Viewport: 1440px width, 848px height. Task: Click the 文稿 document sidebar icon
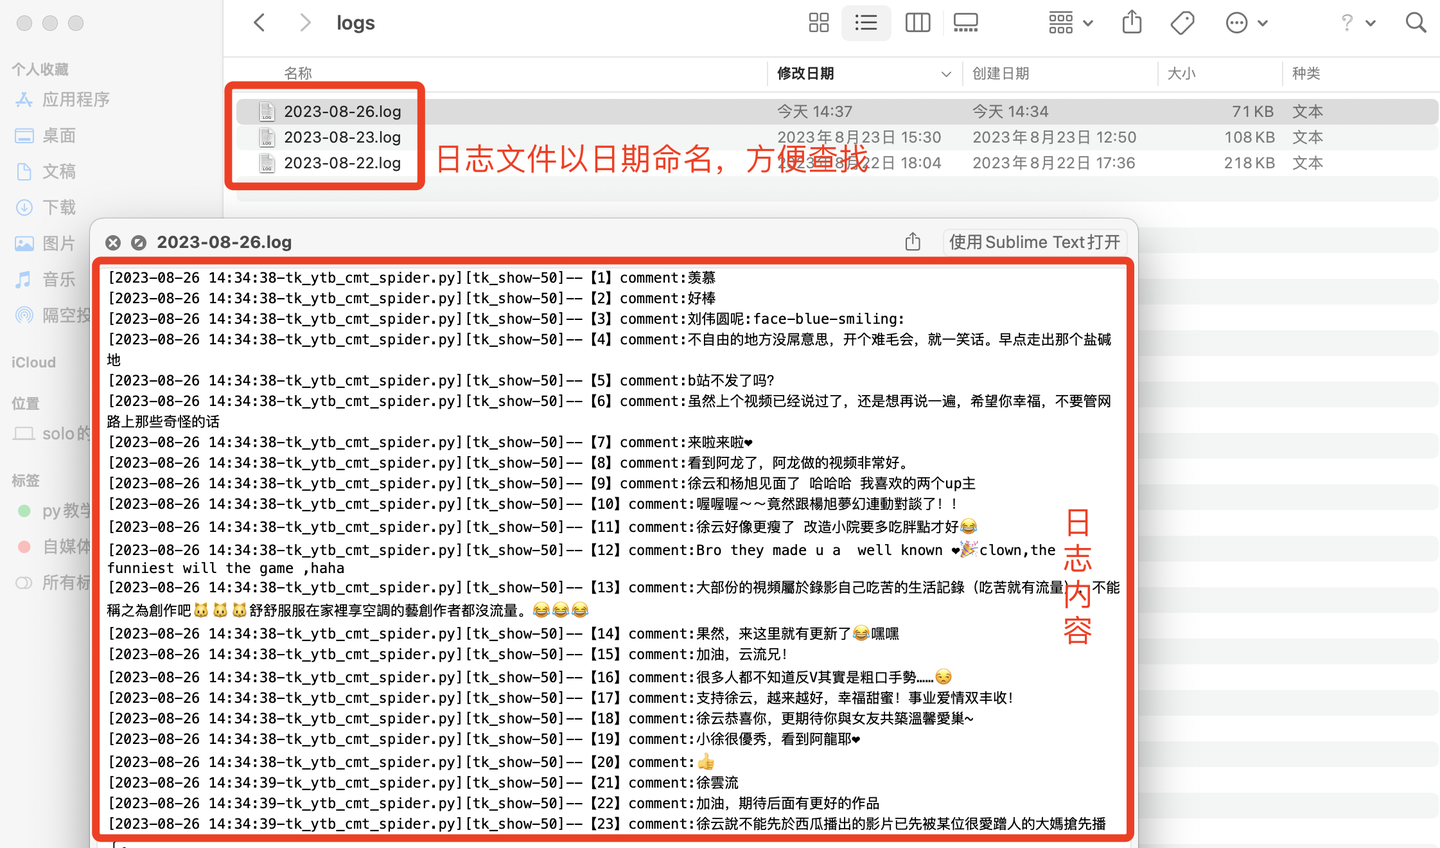click(x=24, y=171)
